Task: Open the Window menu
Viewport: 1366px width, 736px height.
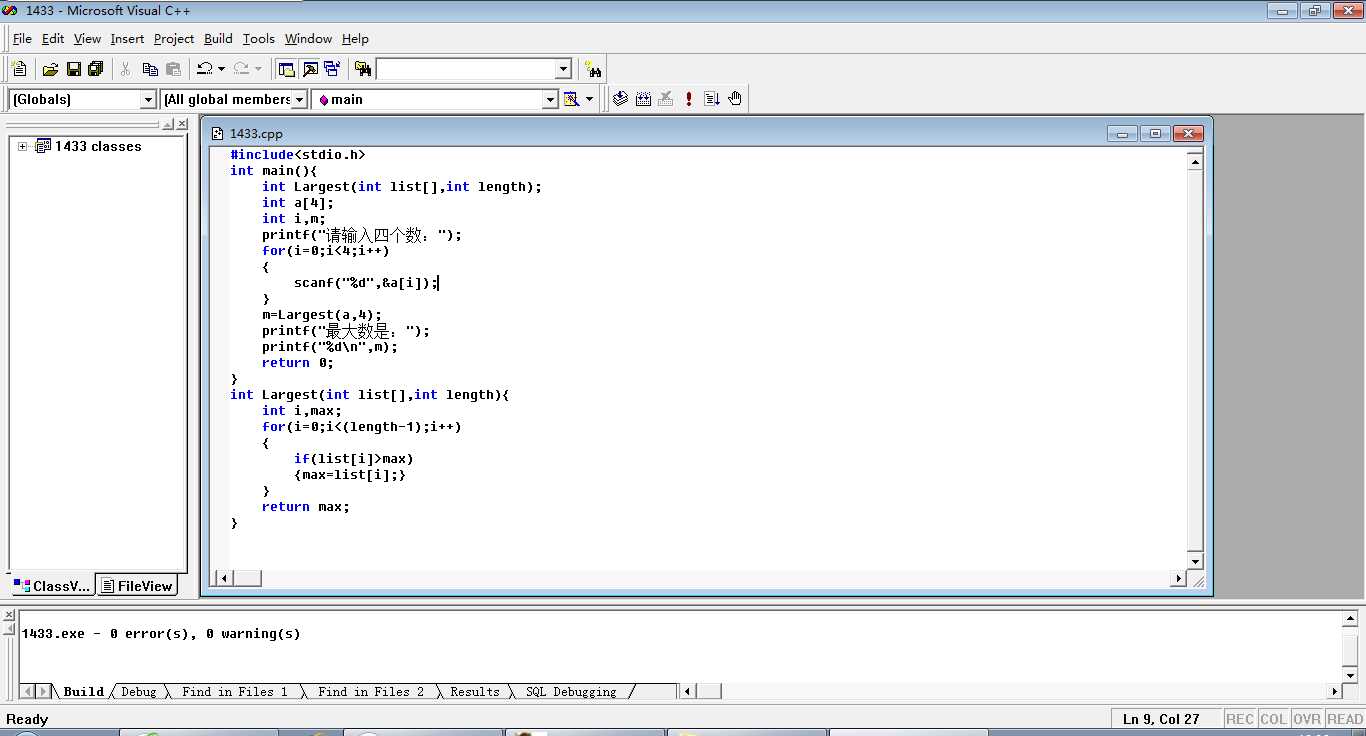Action: [308, 38]
